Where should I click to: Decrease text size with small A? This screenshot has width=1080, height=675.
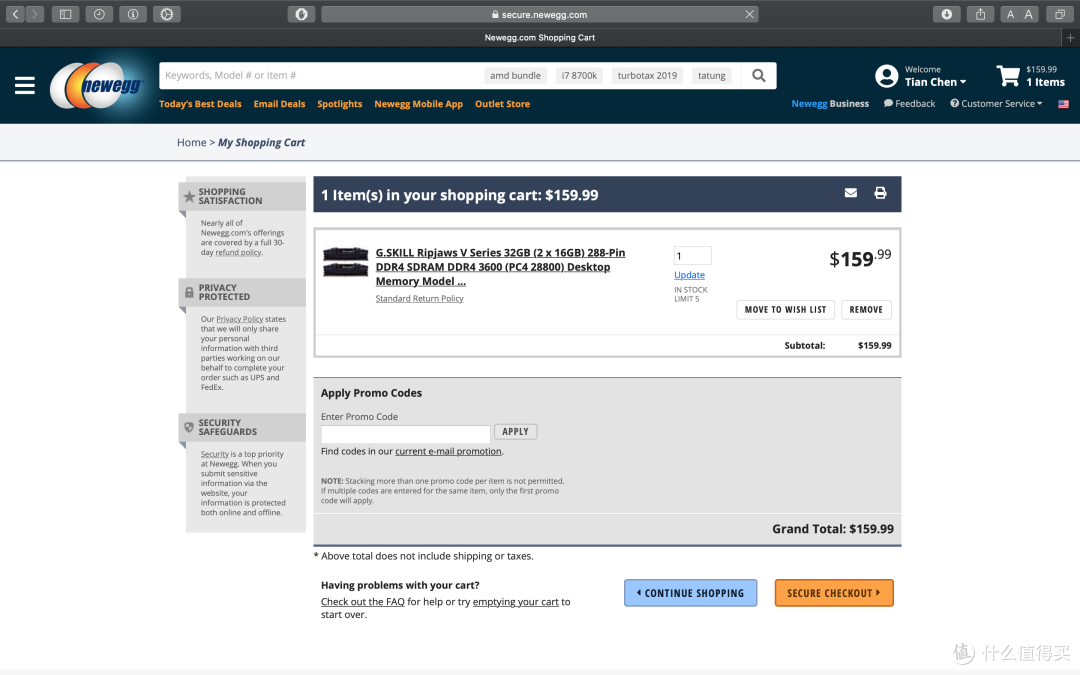[1010, 14]
